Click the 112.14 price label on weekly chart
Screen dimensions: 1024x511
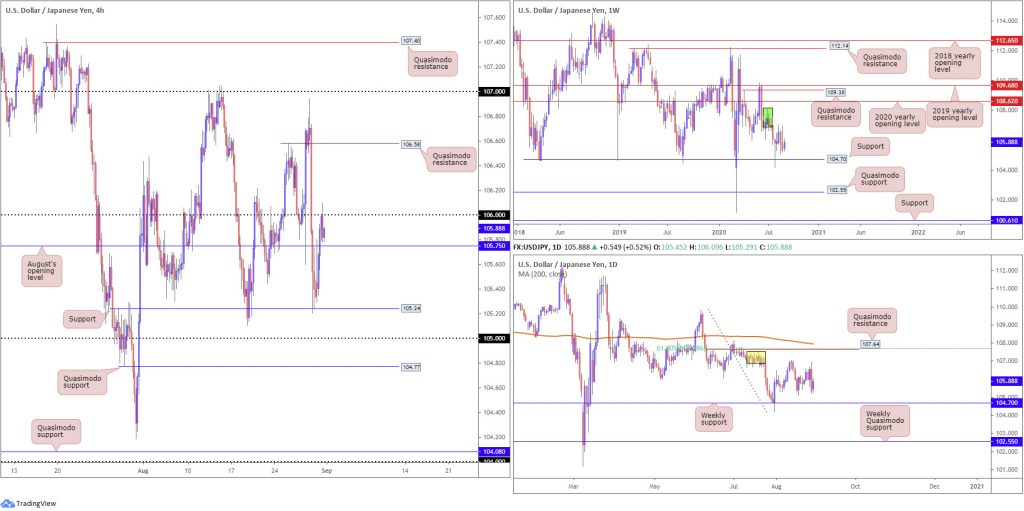(x=839, y=46)
